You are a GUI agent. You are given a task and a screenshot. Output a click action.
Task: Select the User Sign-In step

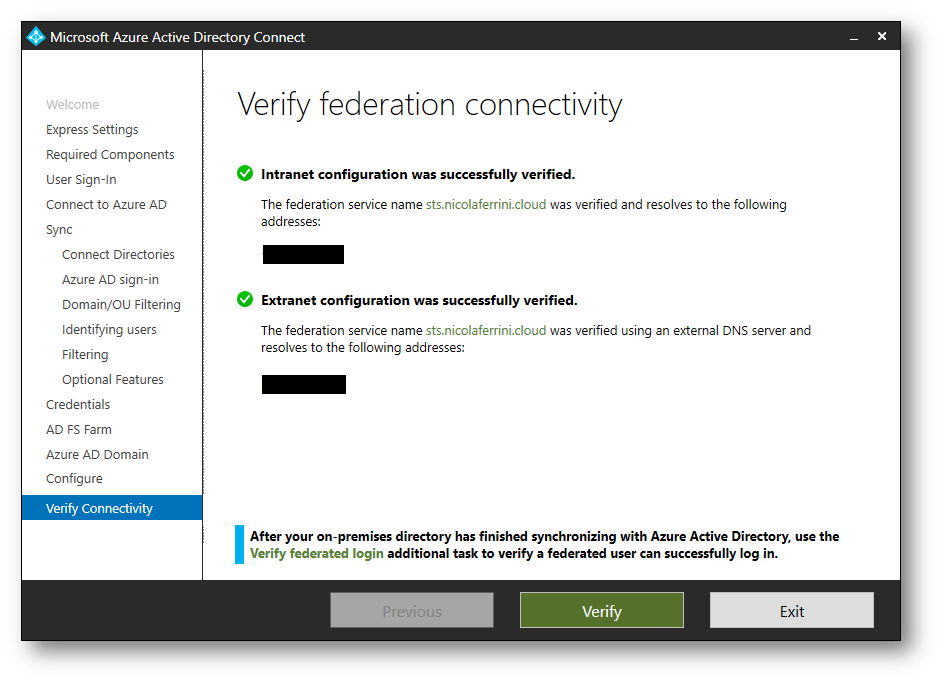tap(81, 179)
